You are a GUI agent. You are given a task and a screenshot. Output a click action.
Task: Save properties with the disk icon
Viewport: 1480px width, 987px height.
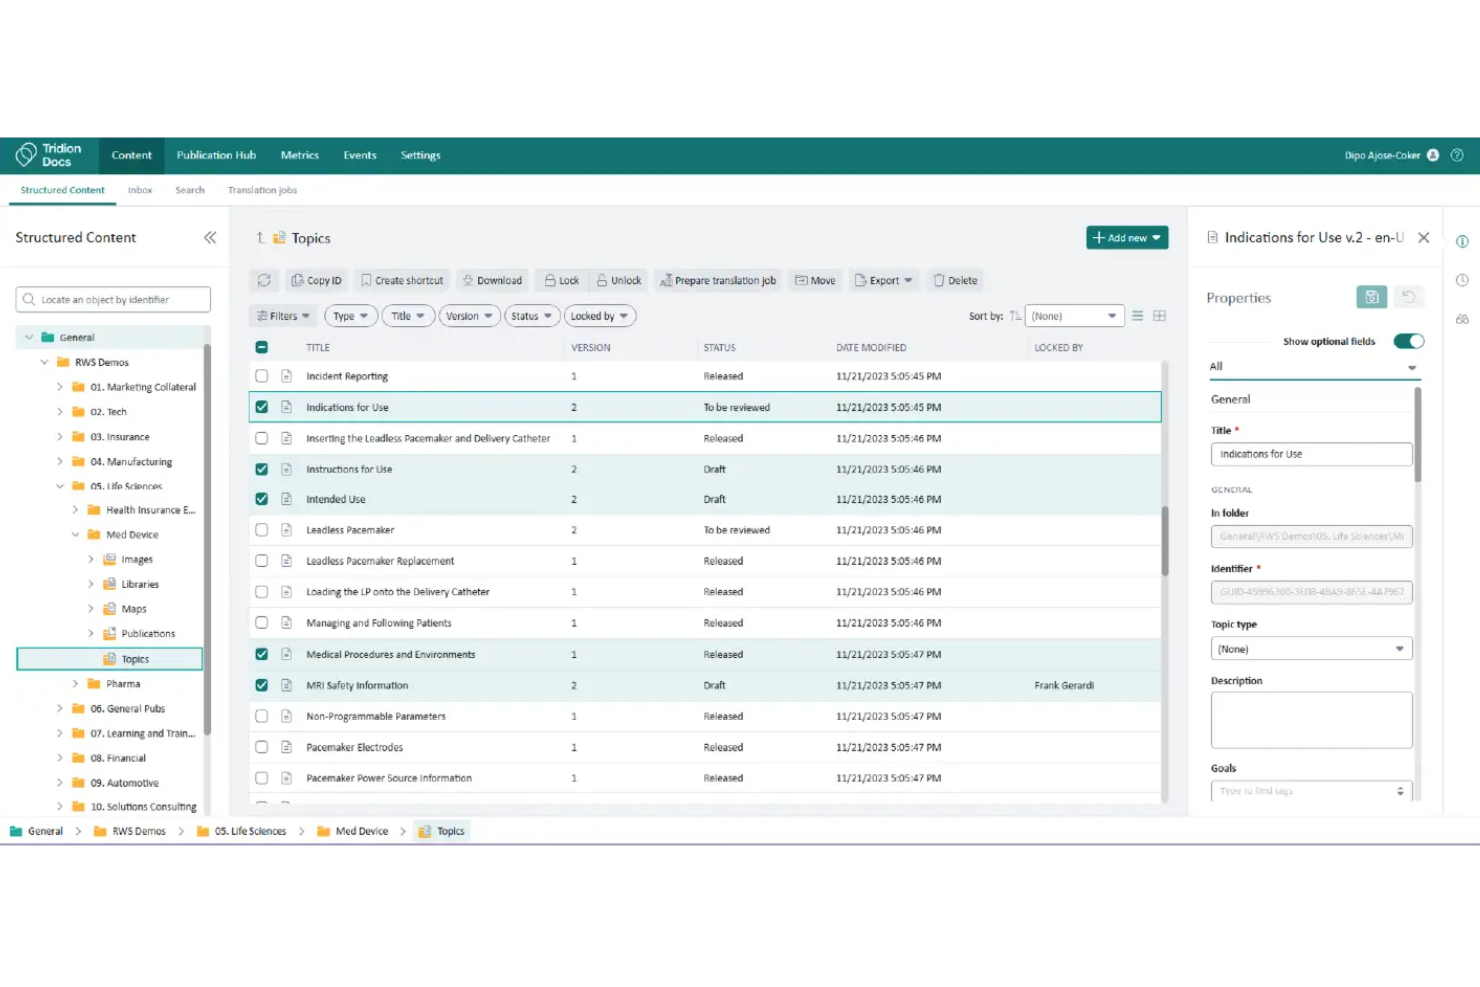[x=1372, y=297]
